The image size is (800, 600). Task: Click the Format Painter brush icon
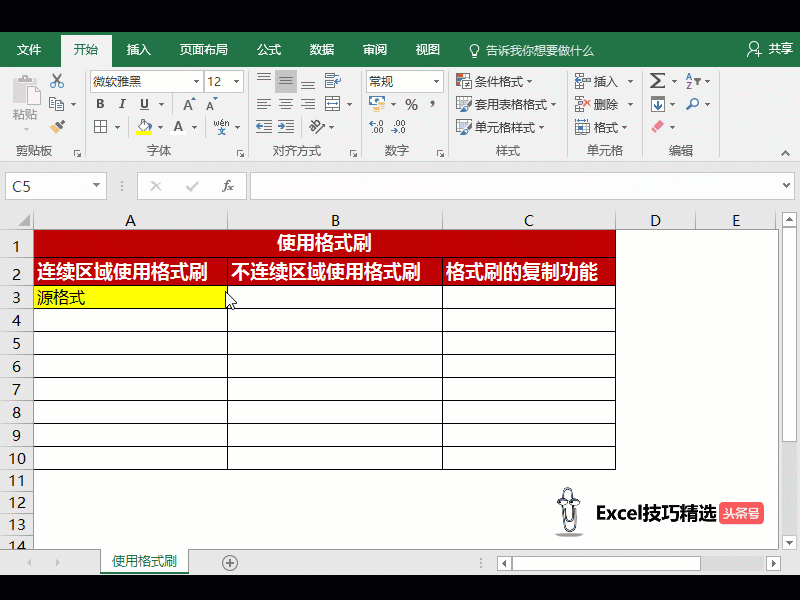point(57,127)
